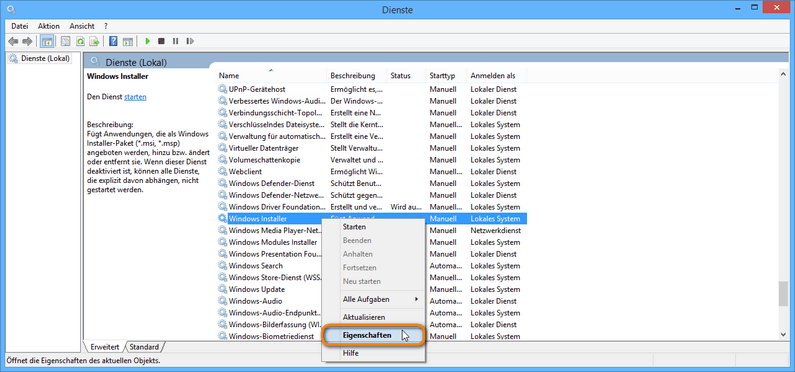The width and height of the screenshot is (795, 372).
Task: Click the show/hide action pane icon
Action: [128, 41]
